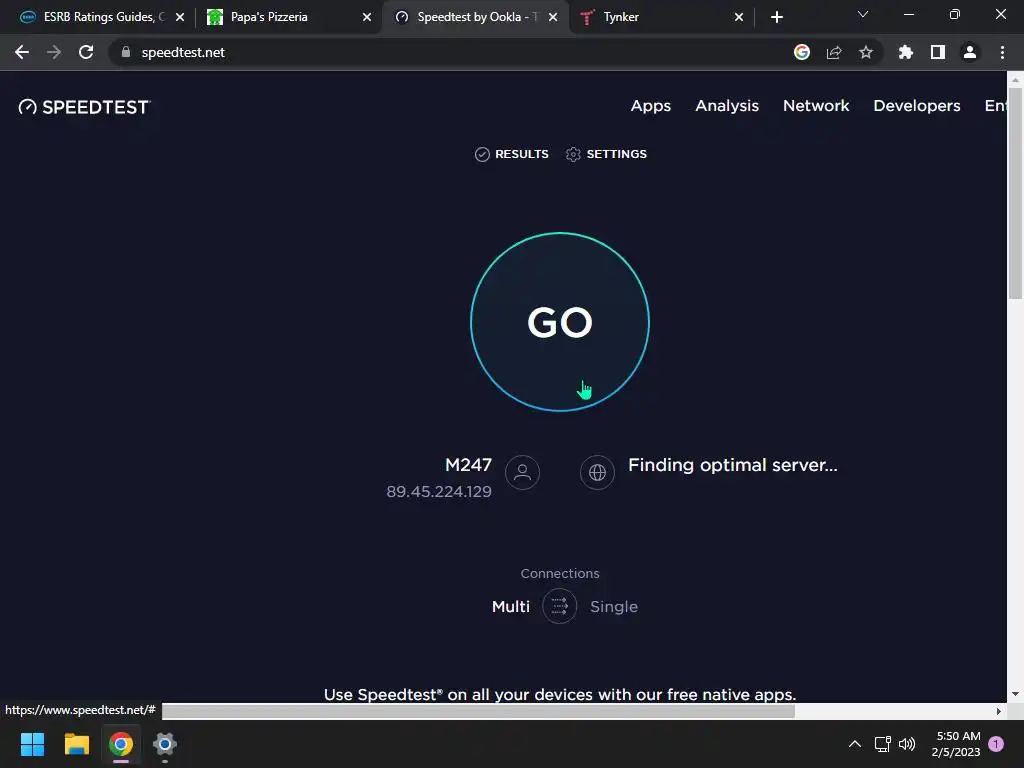The height and width of the screenshot is (768, 1024).
Task: Open Chrome profile menu
Action: pos(970,52)
